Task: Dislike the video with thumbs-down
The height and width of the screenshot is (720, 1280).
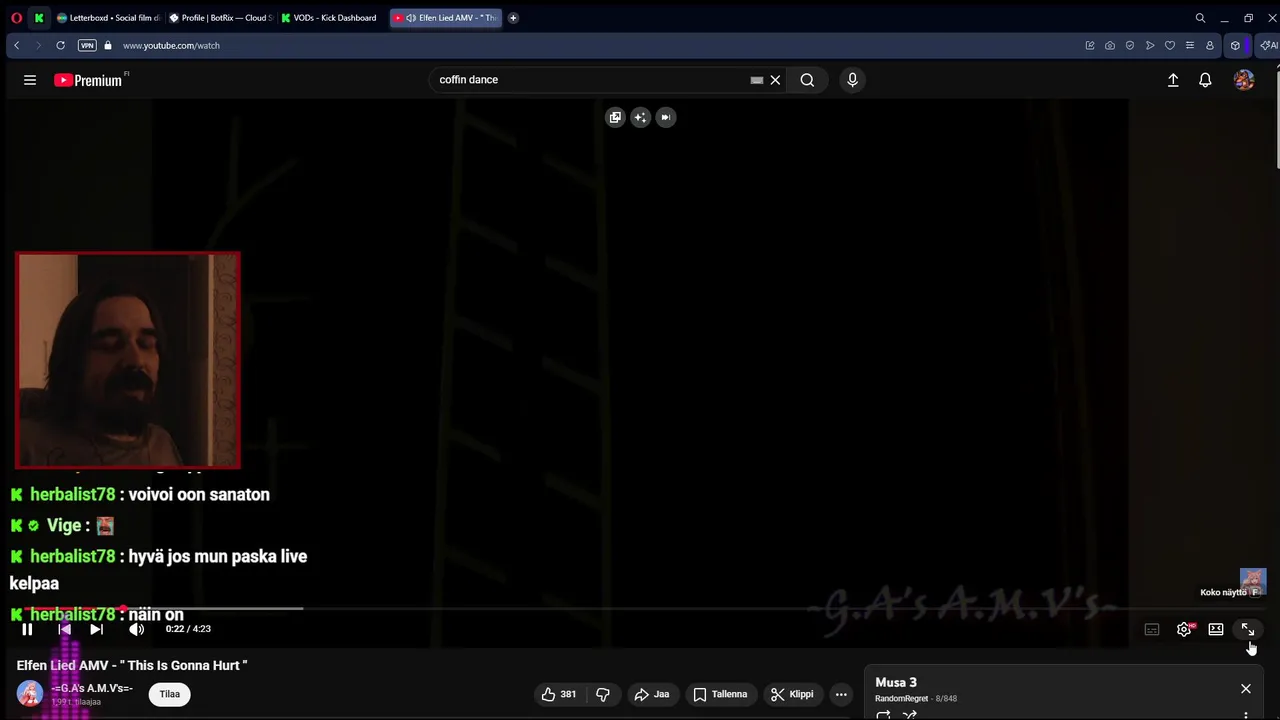Action: point(603,694)
